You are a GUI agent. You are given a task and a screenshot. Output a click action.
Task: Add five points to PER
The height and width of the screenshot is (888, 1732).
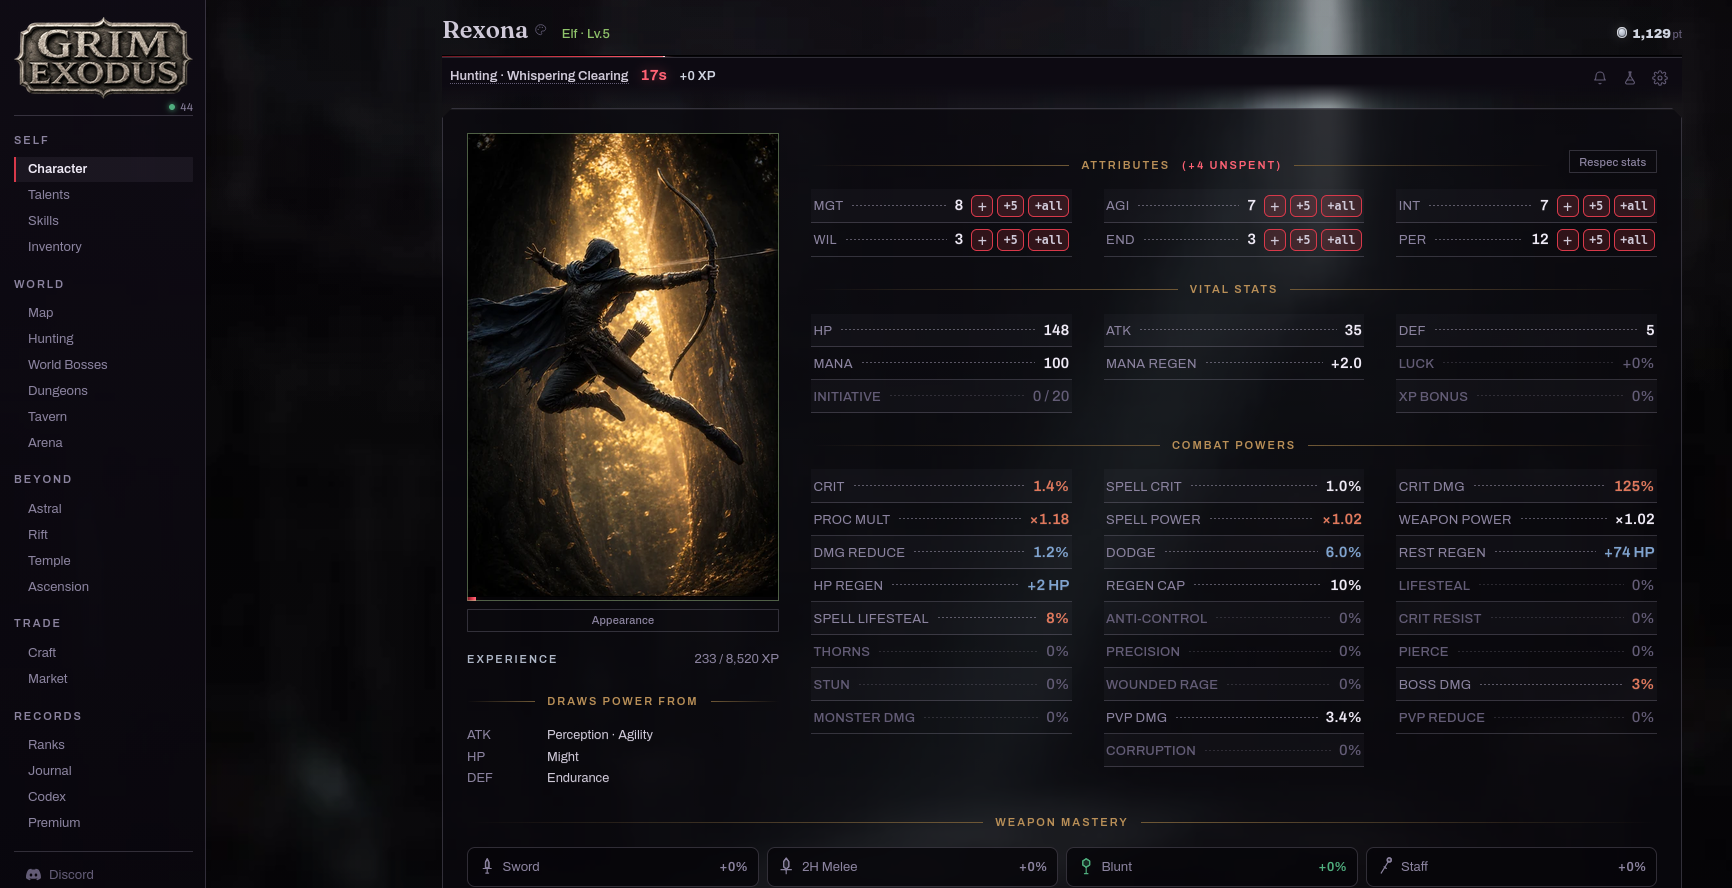1596,240
